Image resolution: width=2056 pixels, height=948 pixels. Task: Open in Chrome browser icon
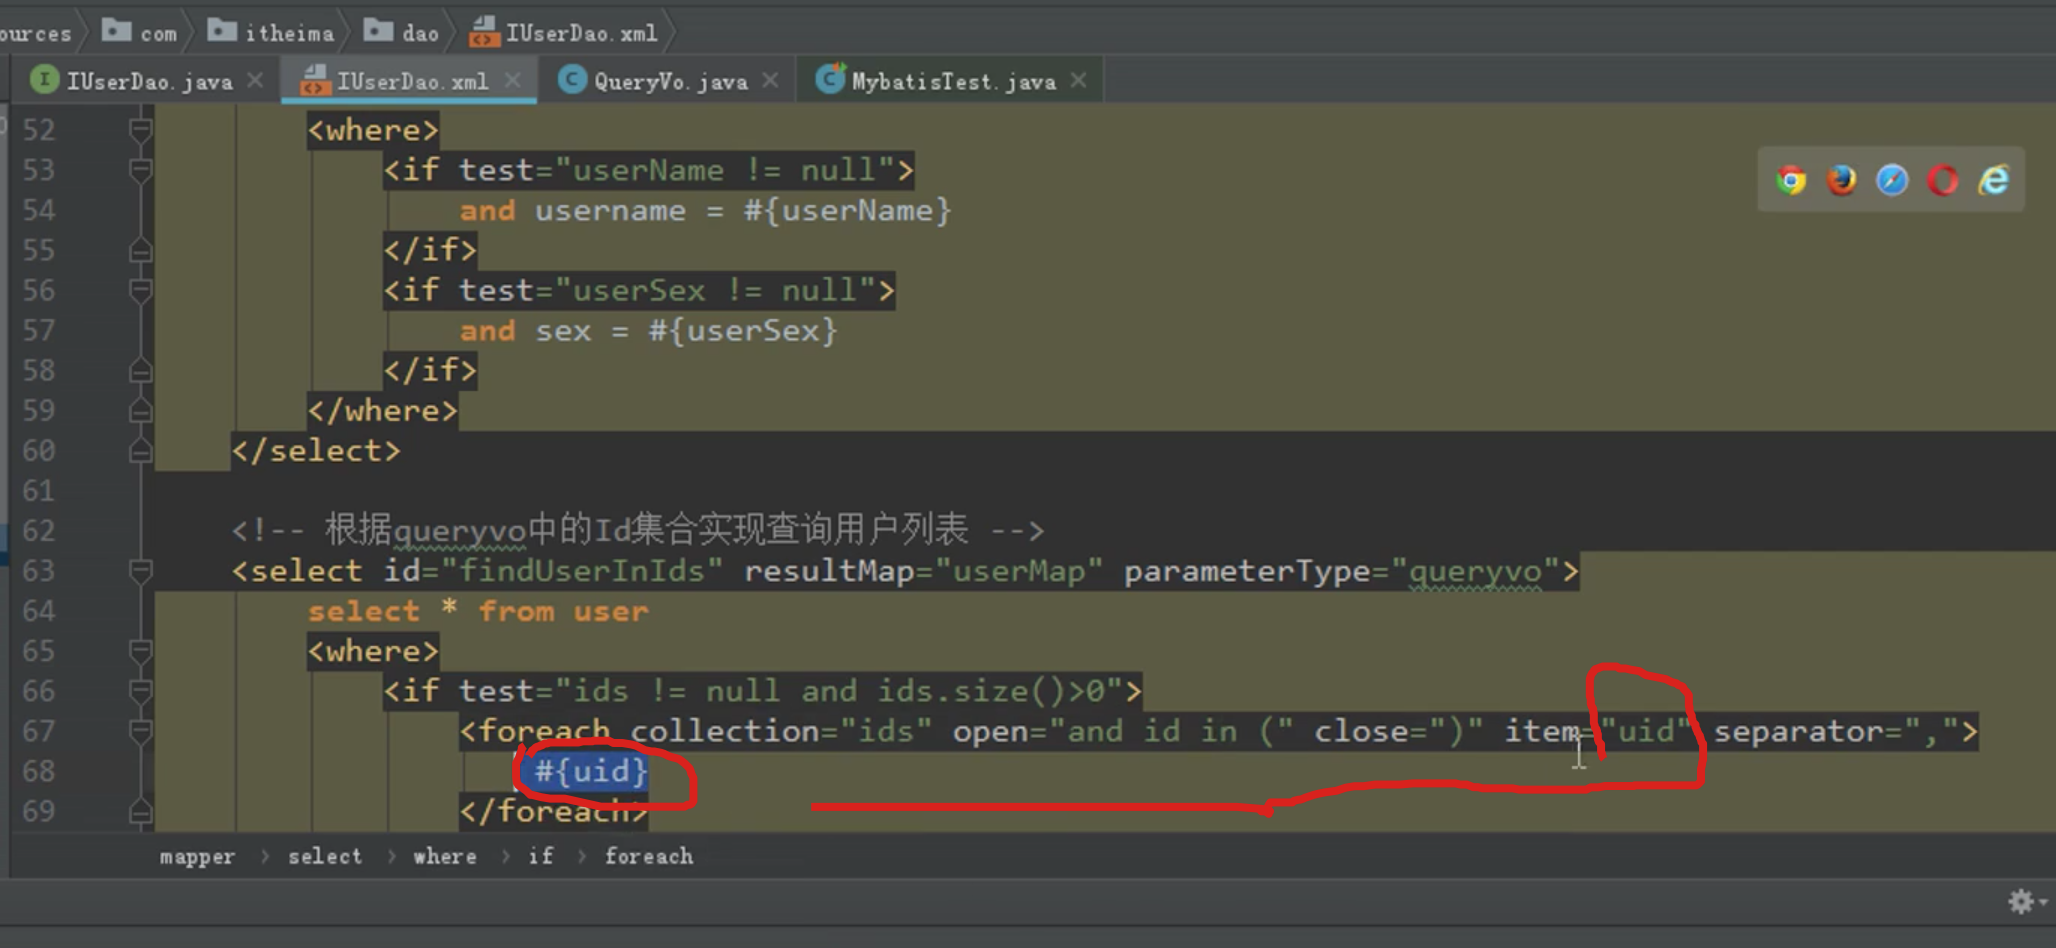tap(1791, 180)
